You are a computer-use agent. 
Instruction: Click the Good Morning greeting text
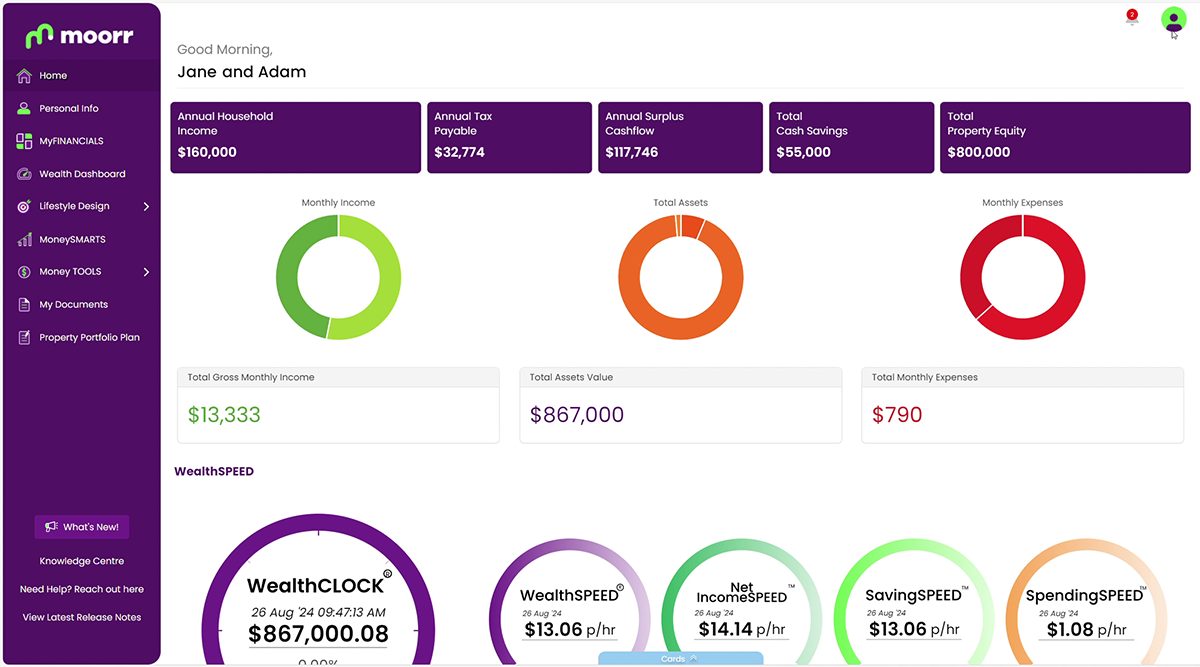(x=225, y=49)
